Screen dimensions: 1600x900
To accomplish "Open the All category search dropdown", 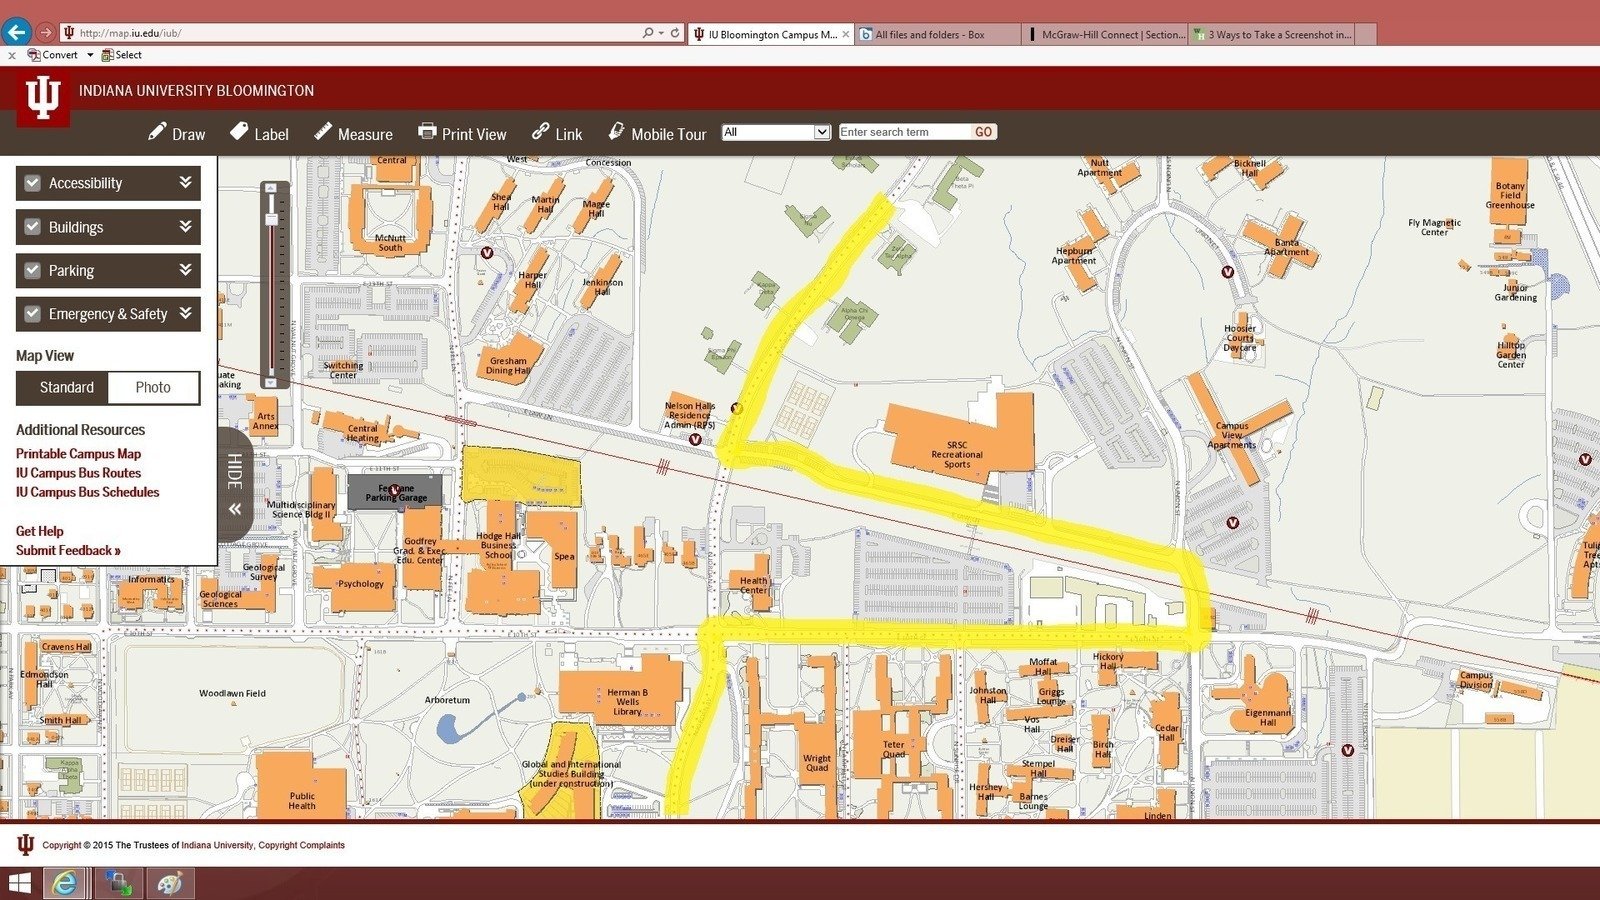I will pos(776,132).
